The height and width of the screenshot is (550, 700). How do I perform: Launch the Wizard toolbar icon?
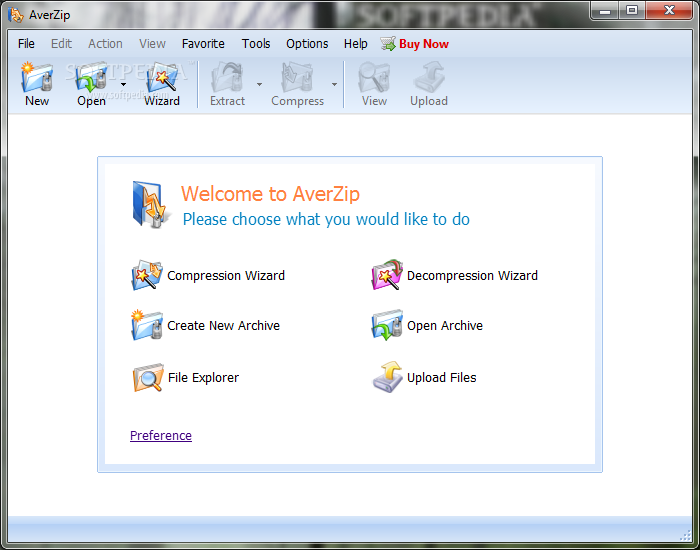click(162, 77)
